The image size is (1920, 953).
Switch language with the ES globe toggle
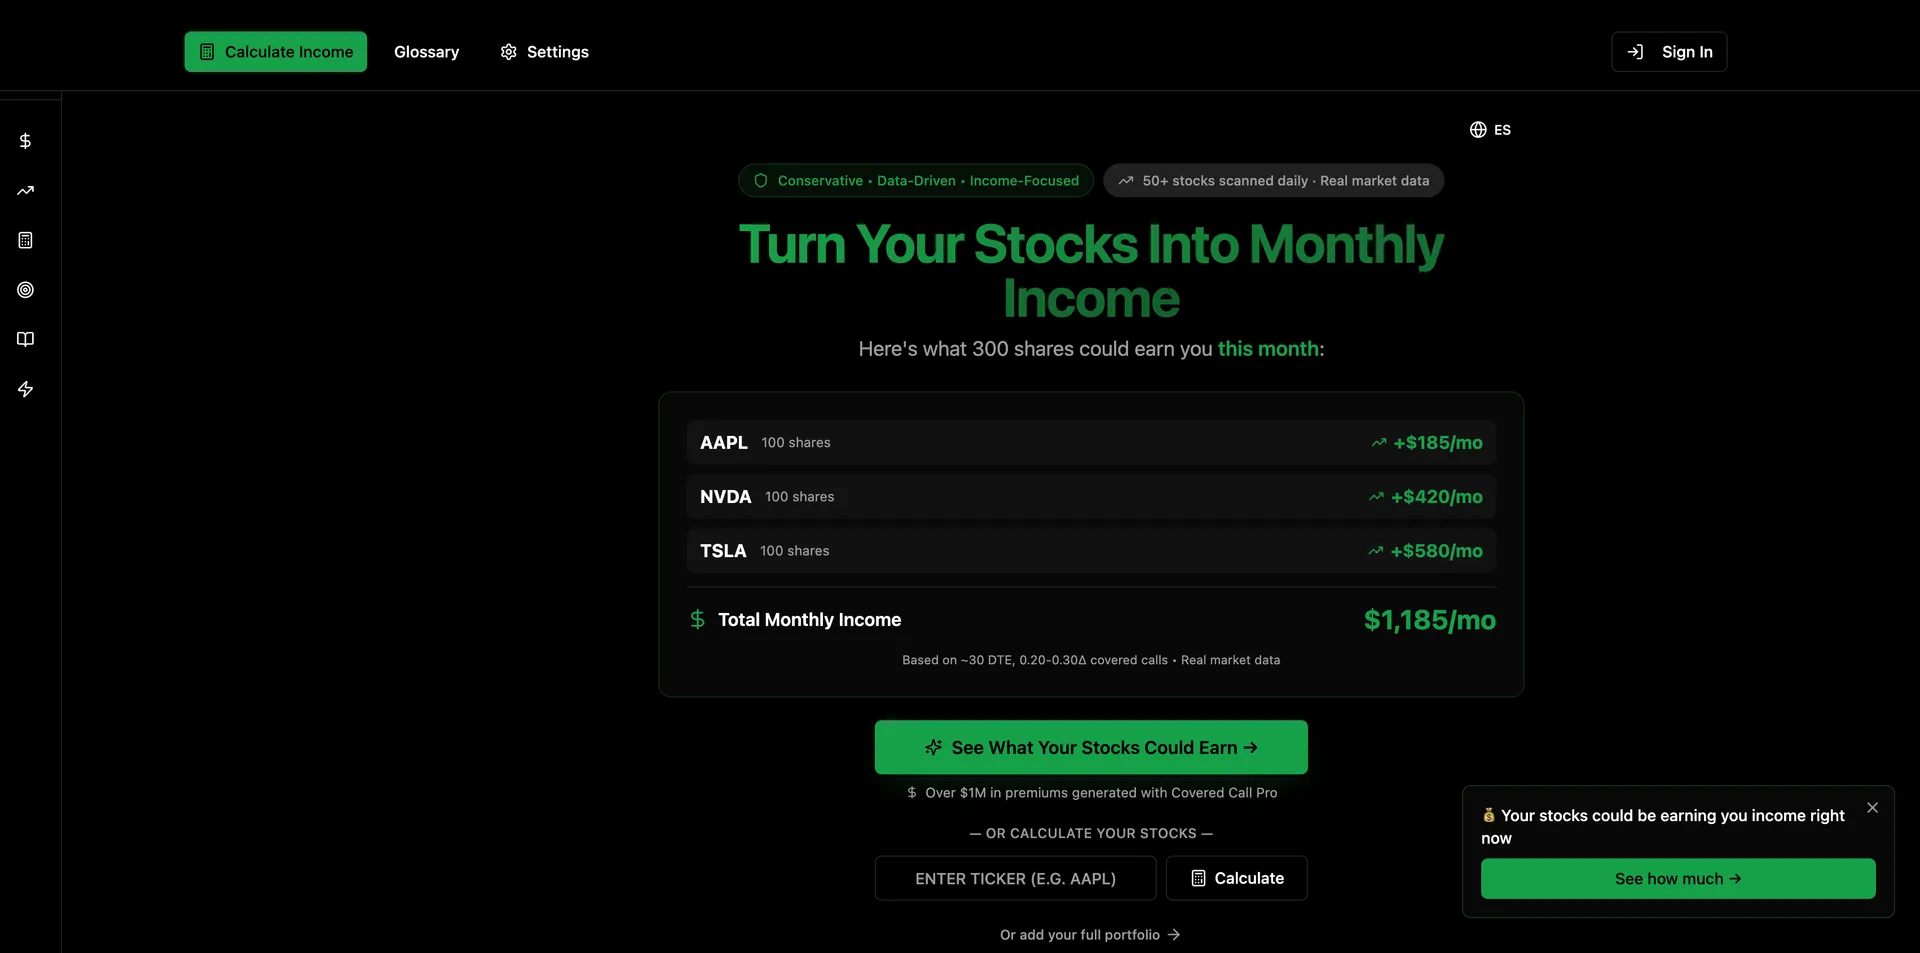coord(1490,130)
